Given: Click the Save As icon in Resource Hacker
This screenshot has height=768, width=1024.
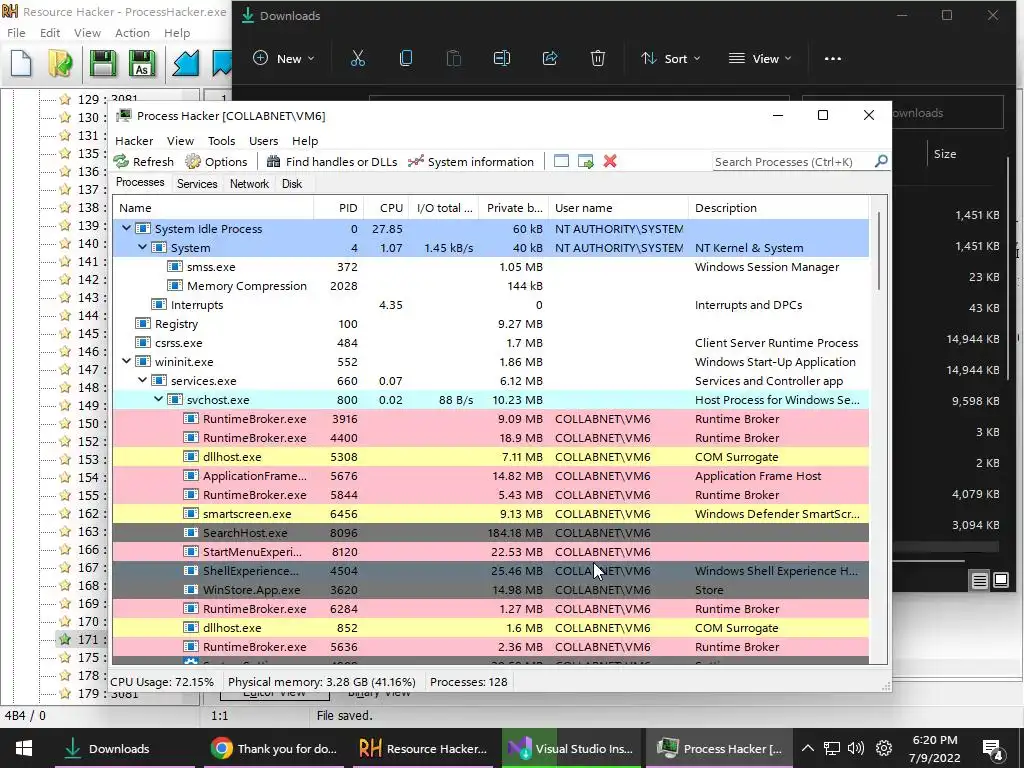Looking at the screenshot, I should click(x=142, y=63).
